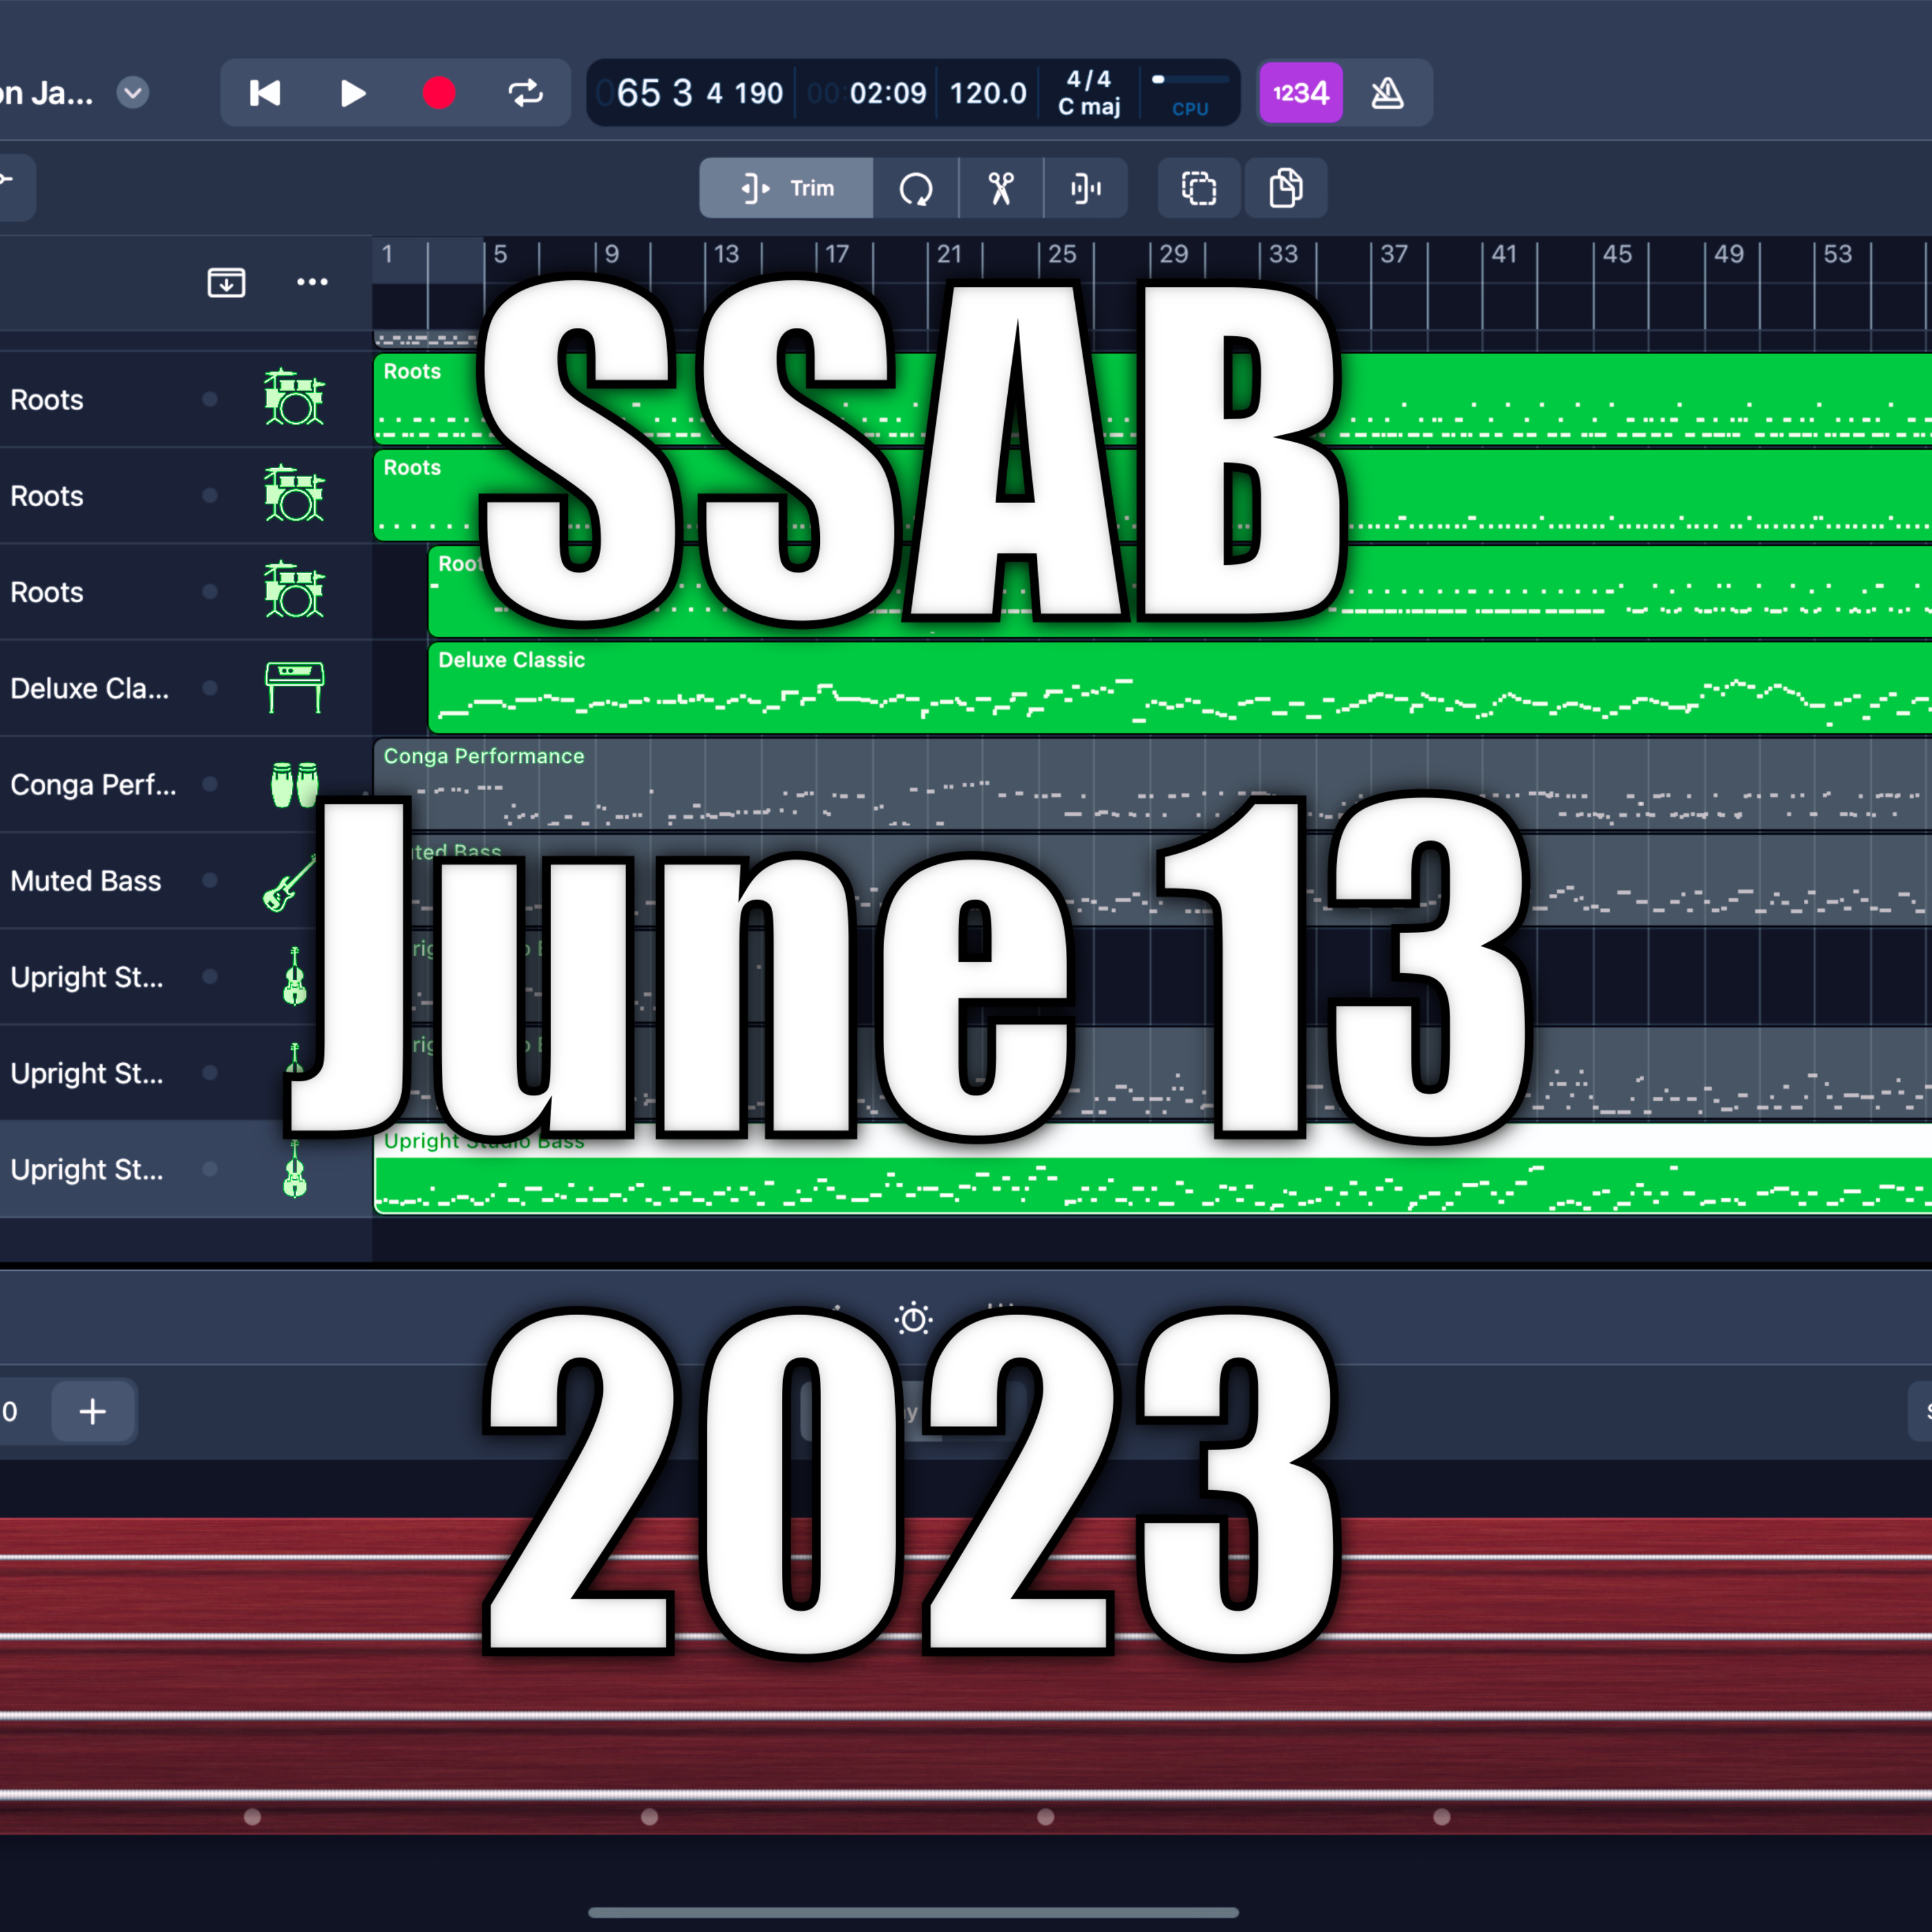
Task: Click the multi-select regions icon
Action: (1199, 188)
